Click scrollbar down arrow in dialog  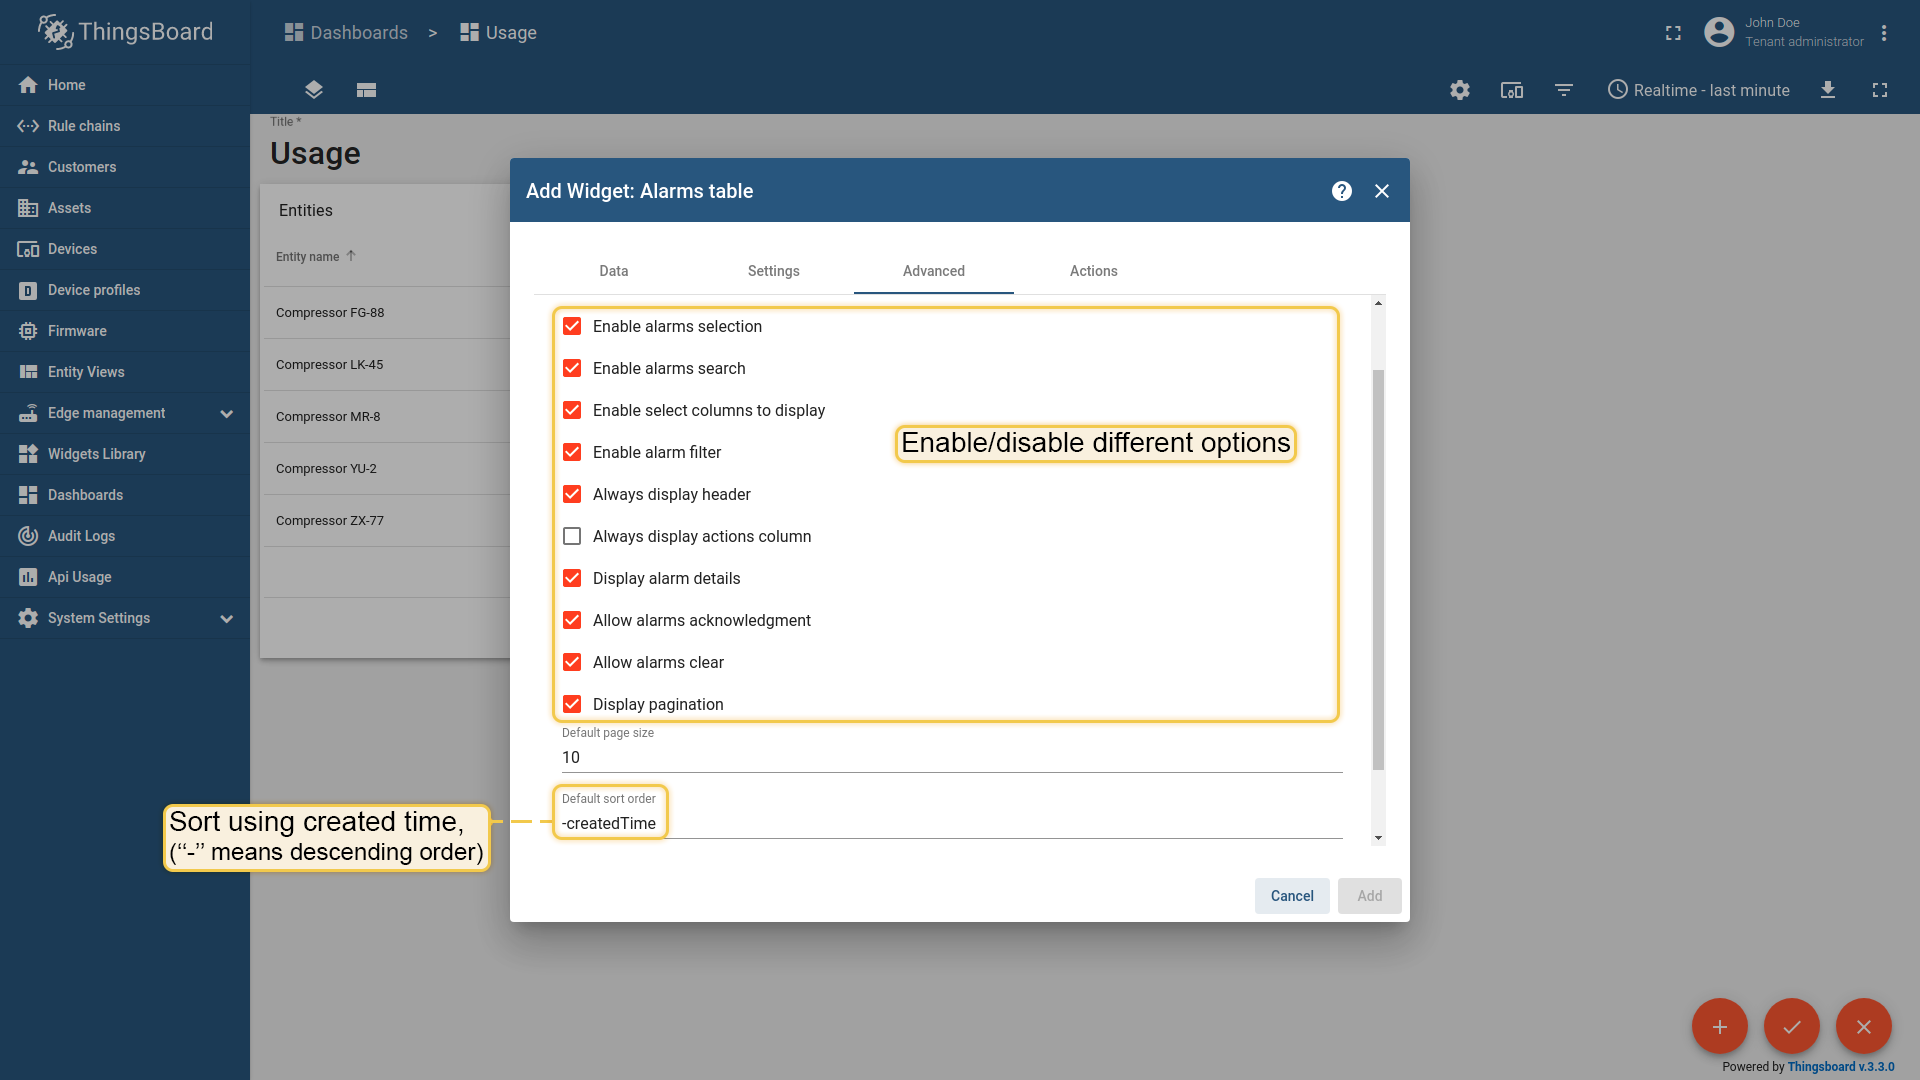click(1378, 838)
